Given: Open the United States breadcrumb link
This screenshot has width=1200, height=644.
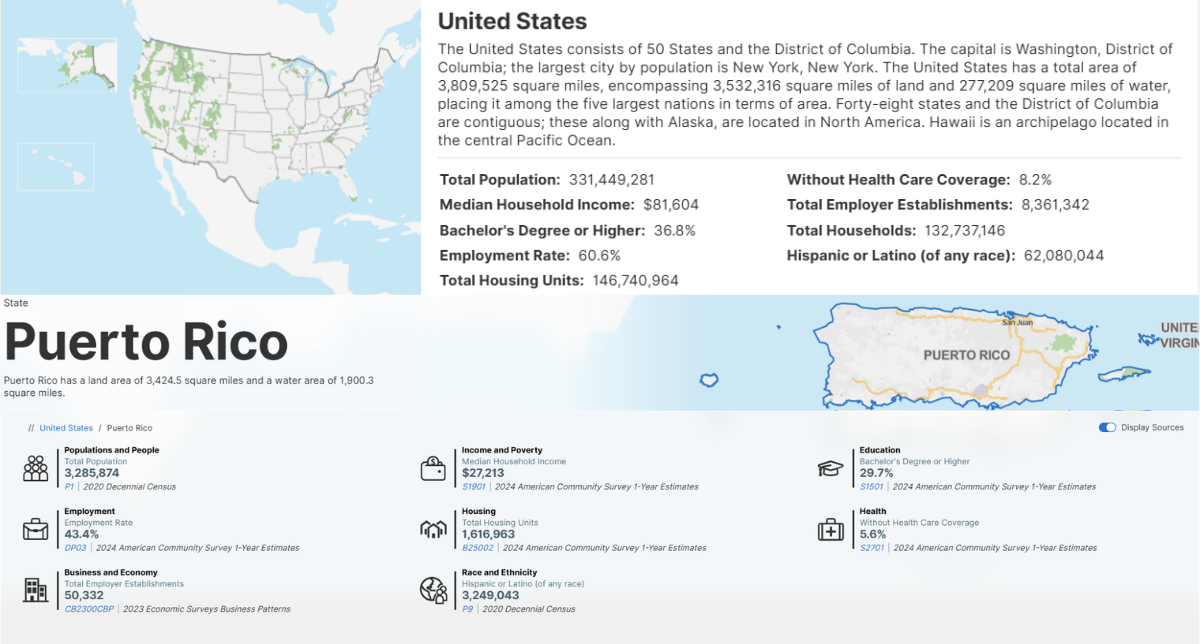Looking at the screenshot, I should (66, 428).
